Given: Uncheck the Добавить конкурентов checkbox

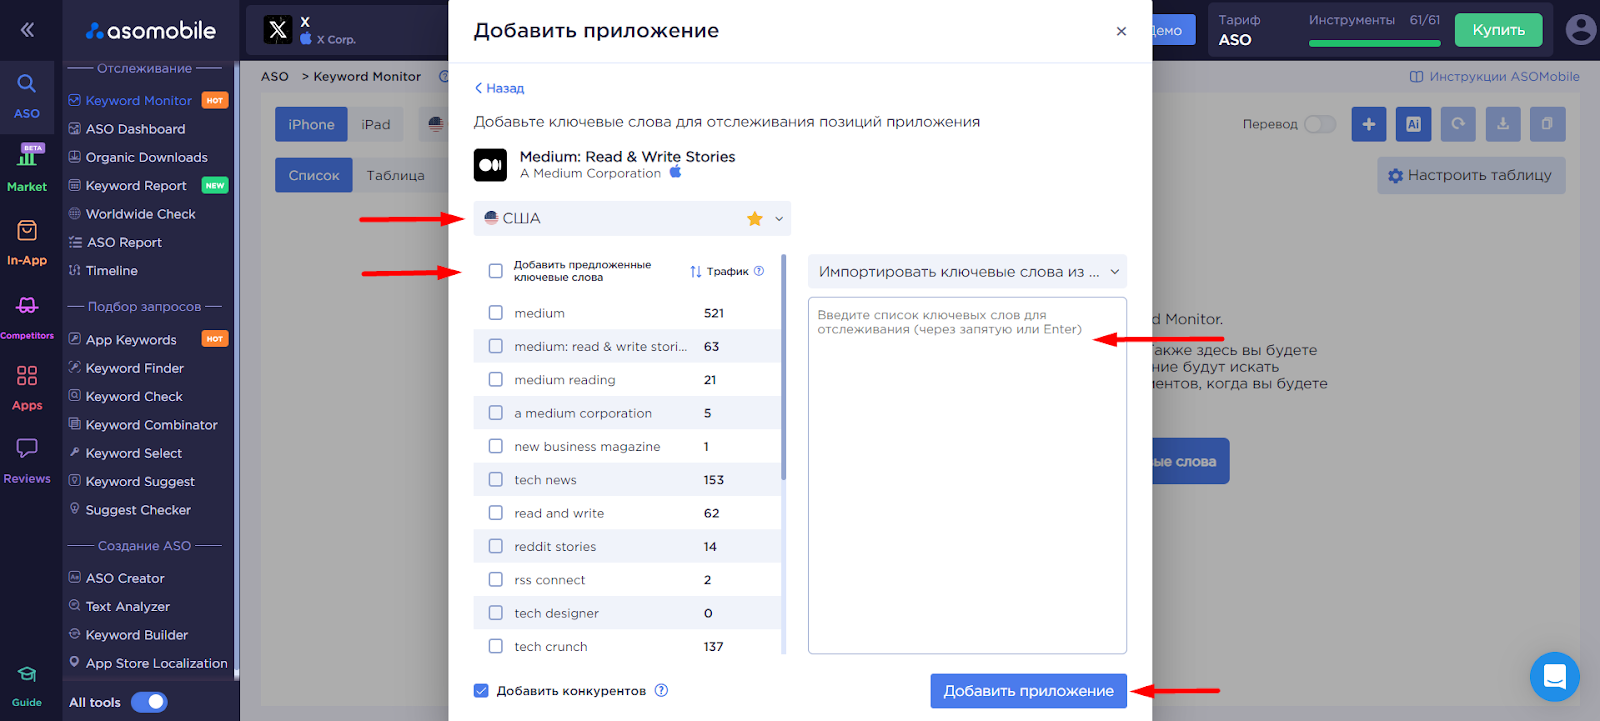Looking at the screenshot, I should coord(481,691).
